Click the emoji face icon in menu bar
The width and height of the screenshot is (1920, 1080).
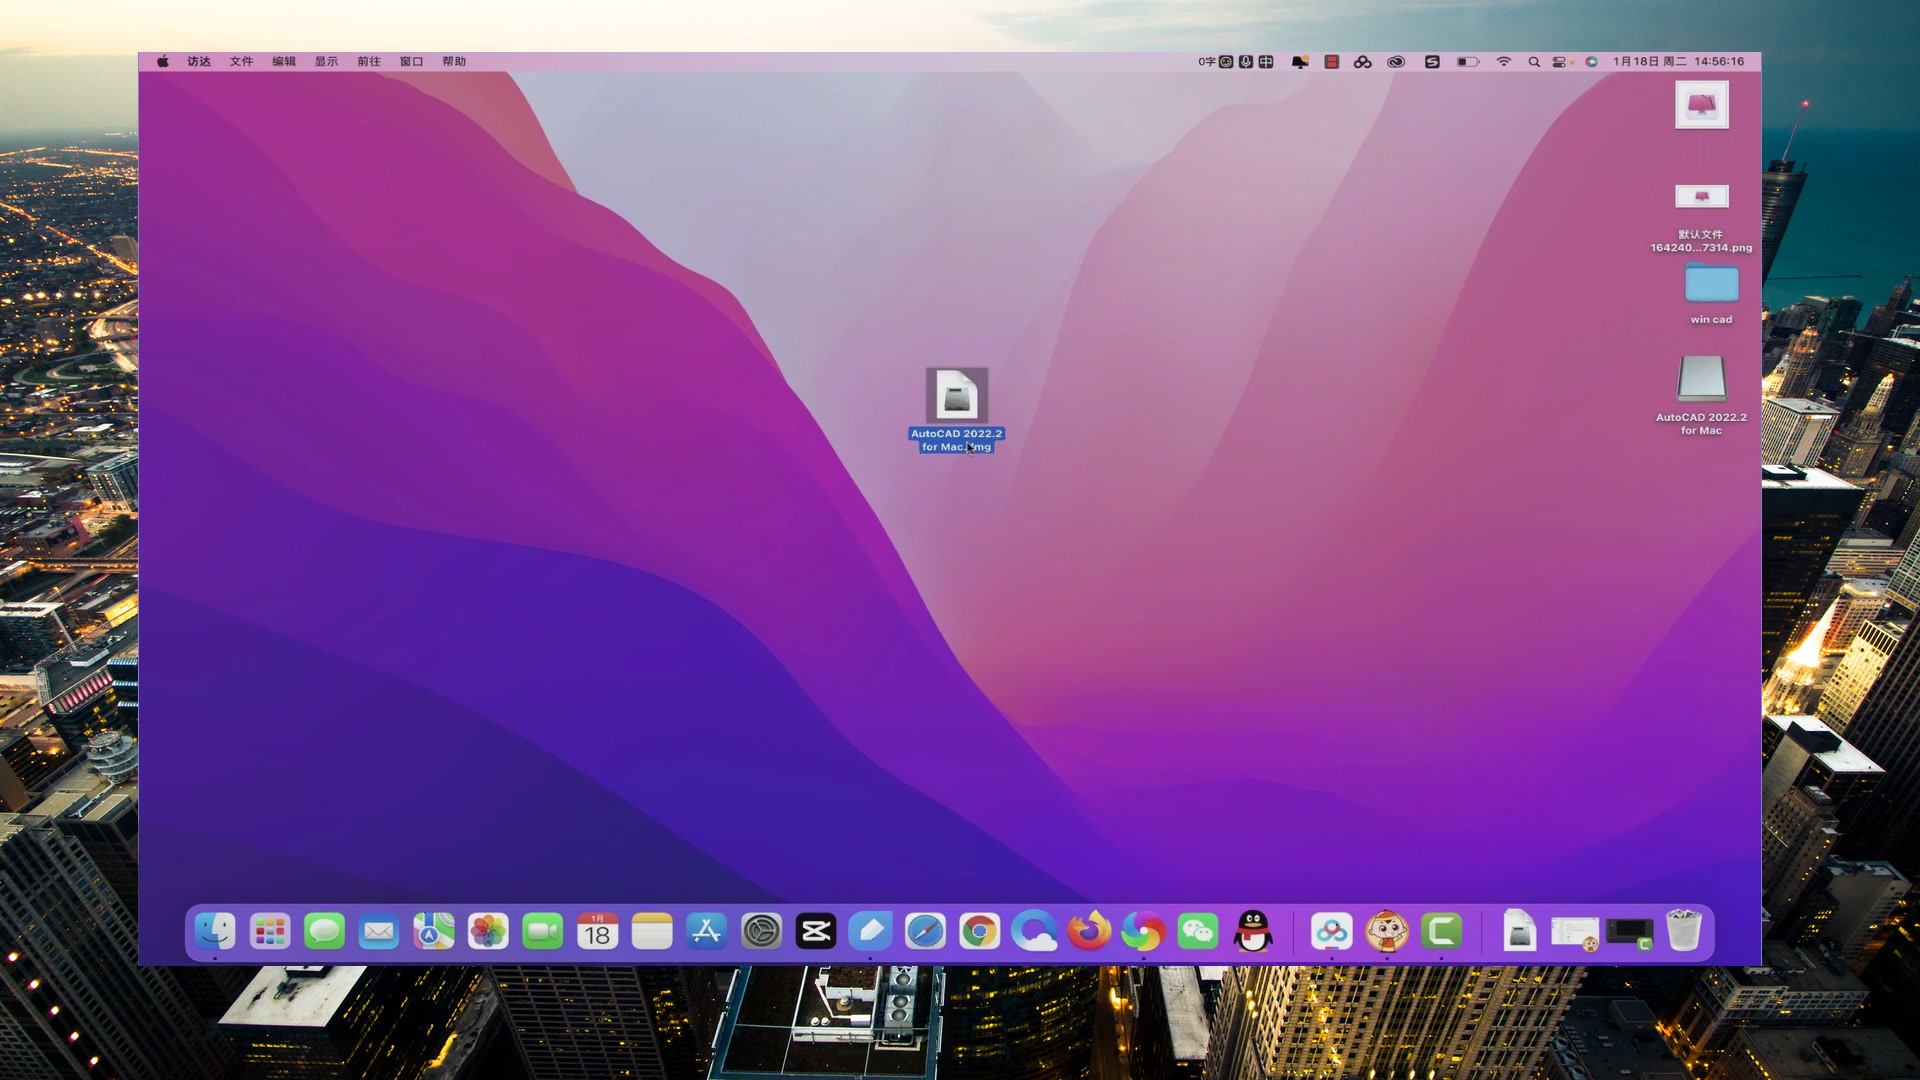pos(1226,62)
